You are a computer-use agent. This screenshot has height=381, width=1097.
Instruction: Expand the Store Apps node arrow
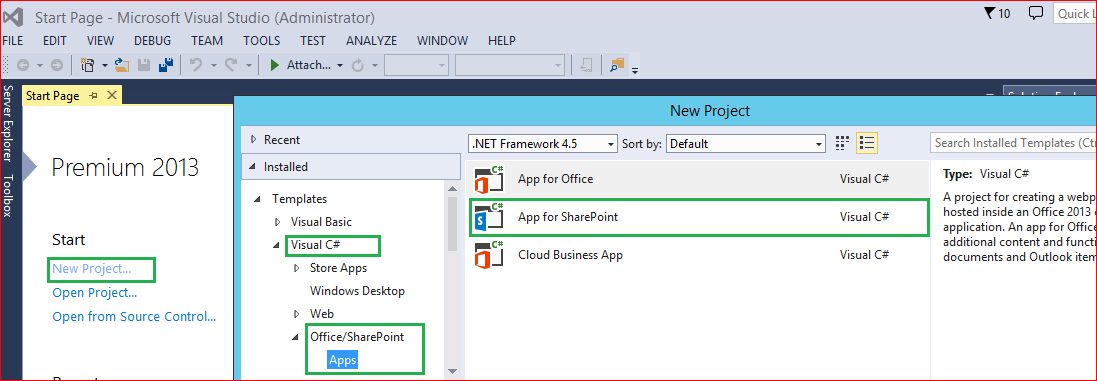click(x=297, y=268)
